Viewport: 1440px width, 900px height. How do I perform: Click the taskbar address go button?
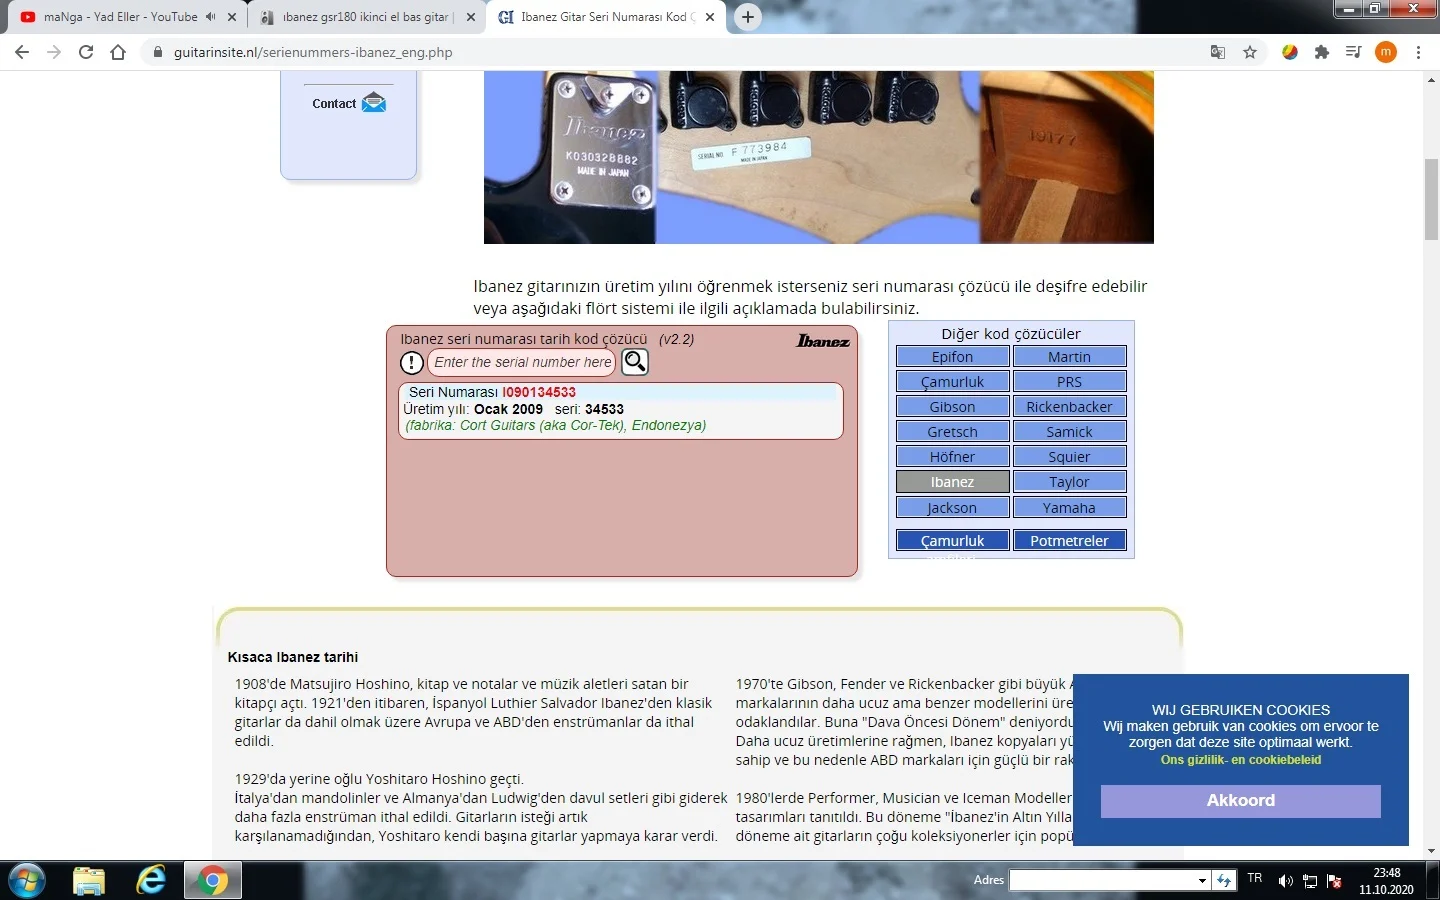point(1224,880)
